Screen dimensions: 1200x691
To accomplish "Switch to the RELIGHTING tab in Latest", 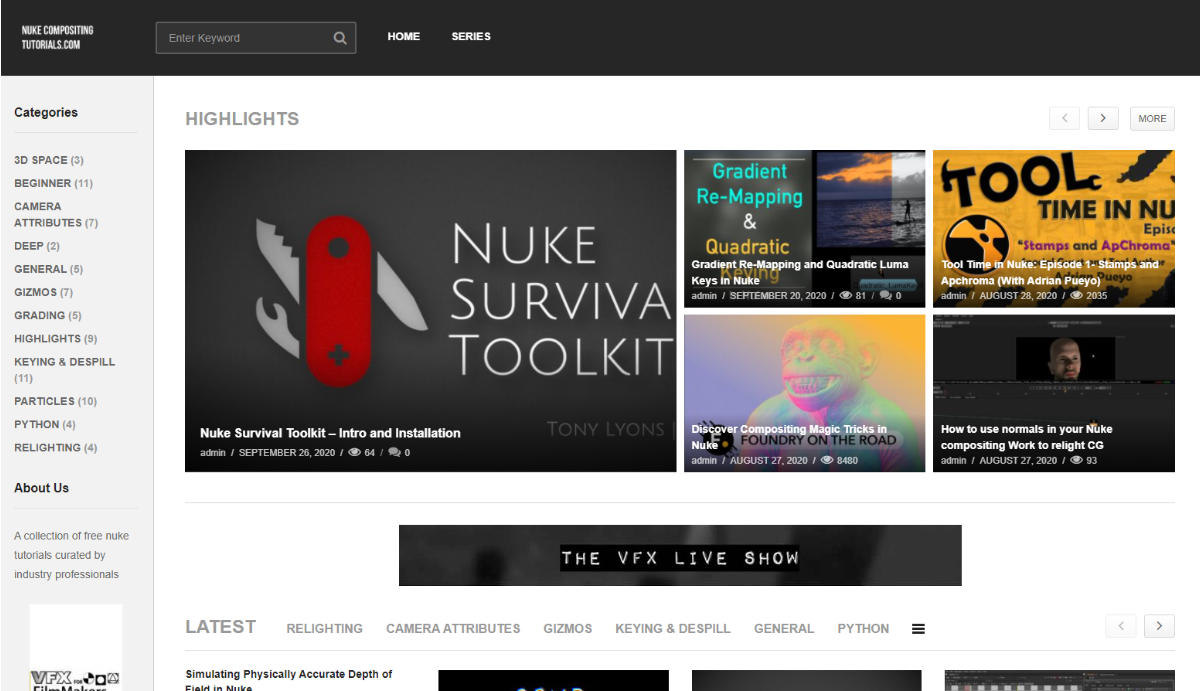I will point(324,629).
